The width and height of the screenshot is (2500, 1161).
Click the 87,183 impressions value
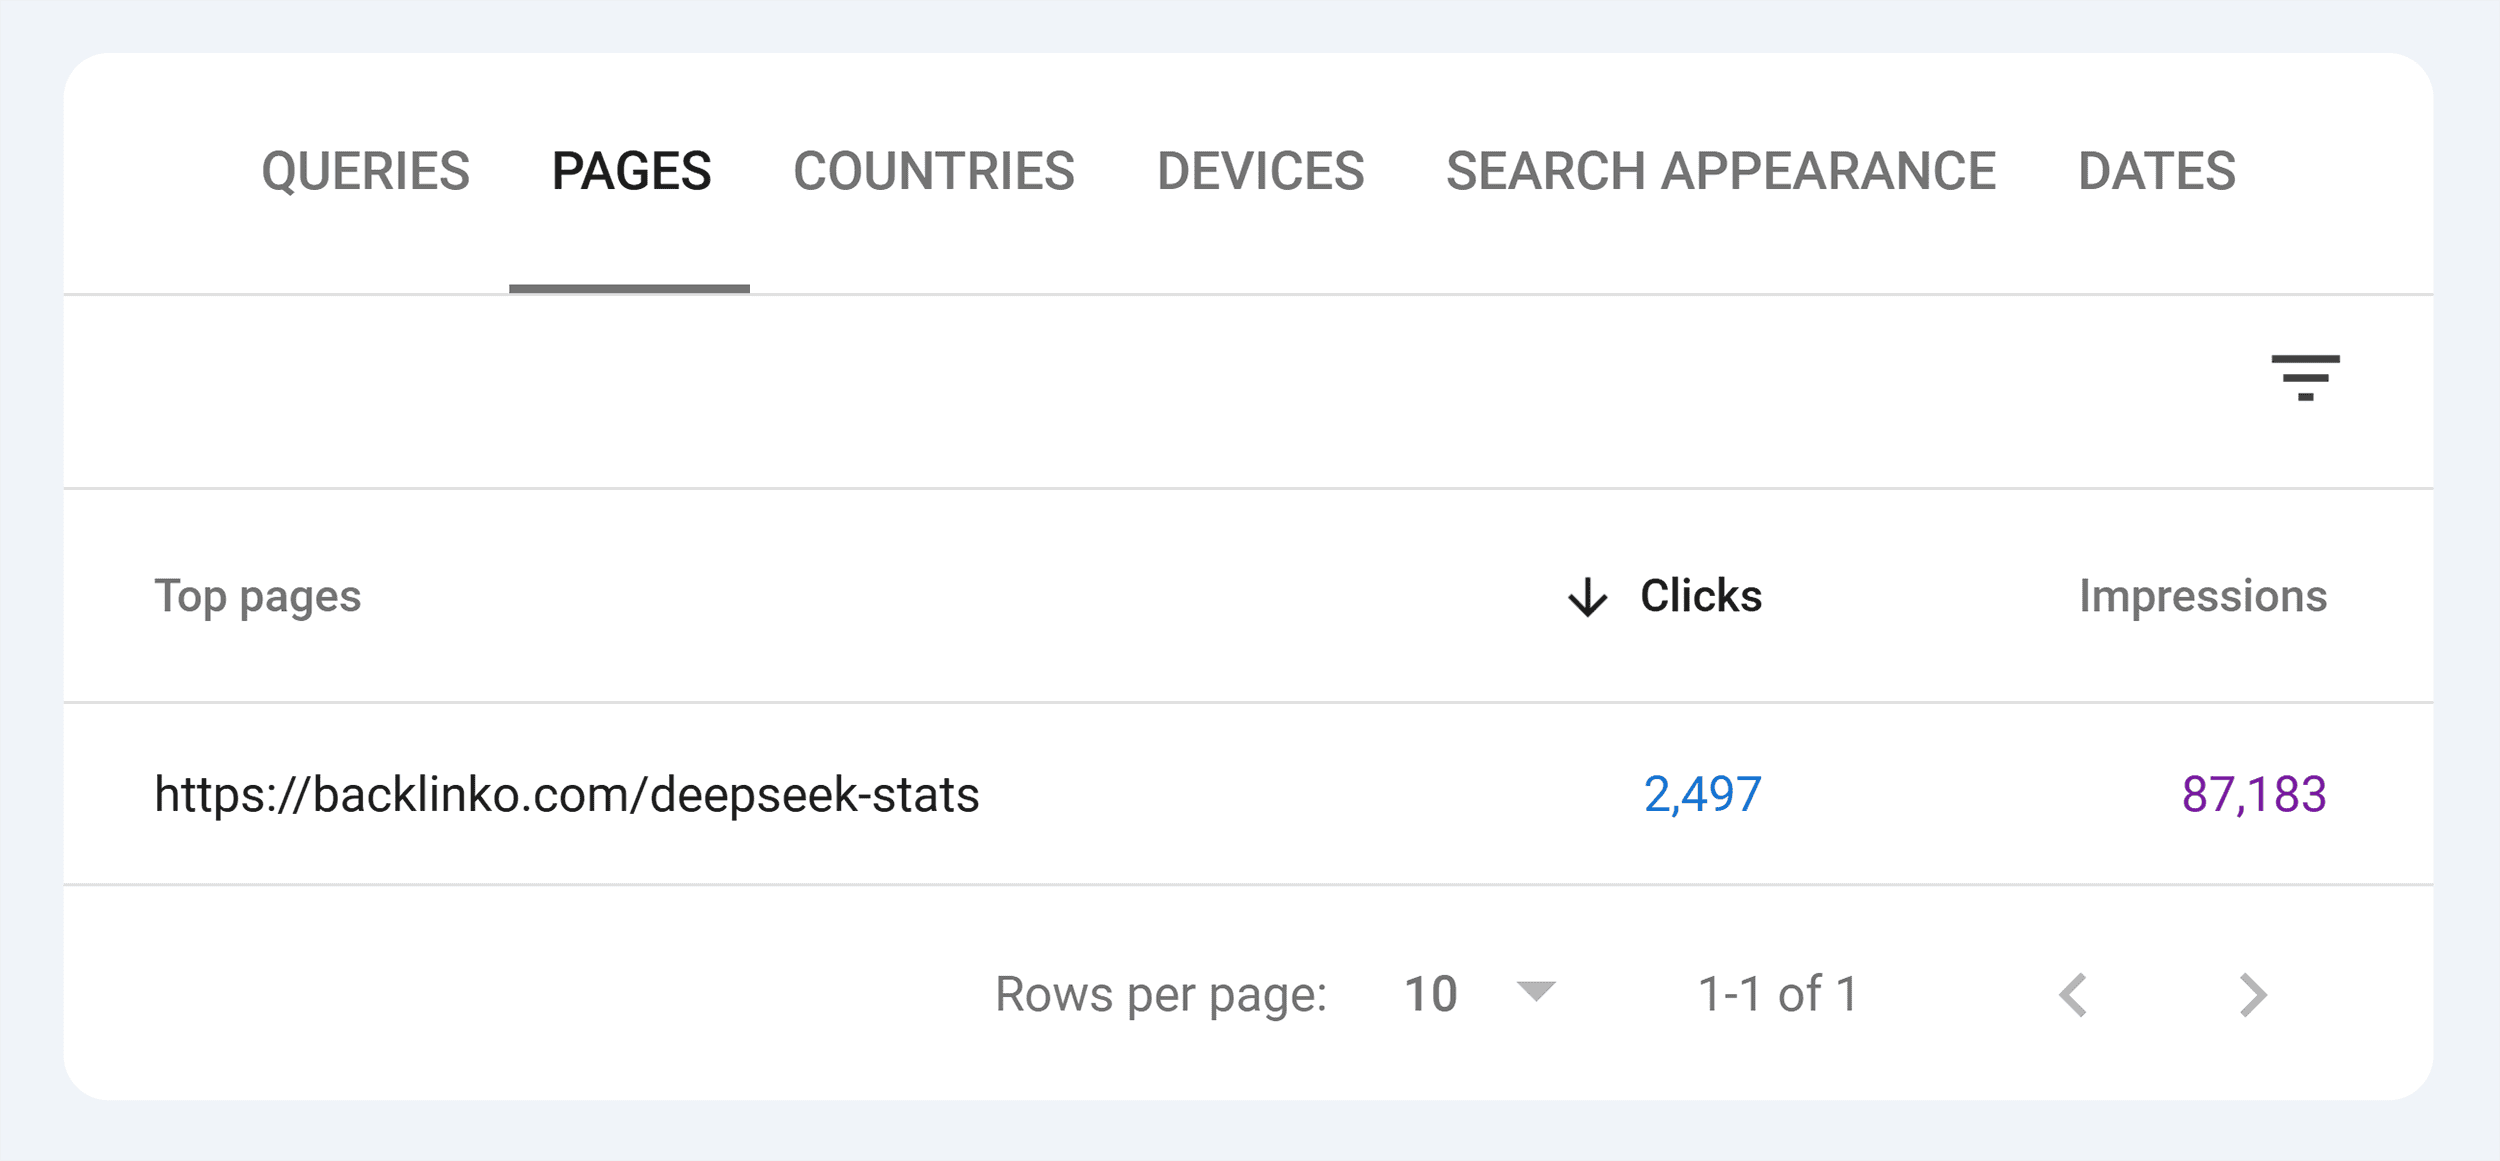[x=2253, y=795]
